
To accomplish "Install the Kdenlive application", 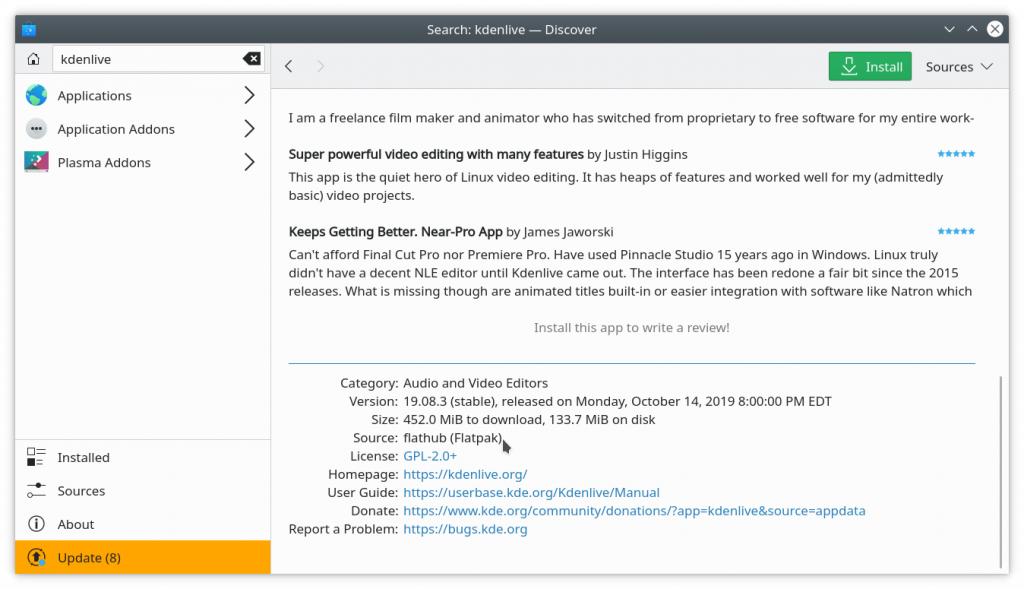I will [x=870, y=67].
